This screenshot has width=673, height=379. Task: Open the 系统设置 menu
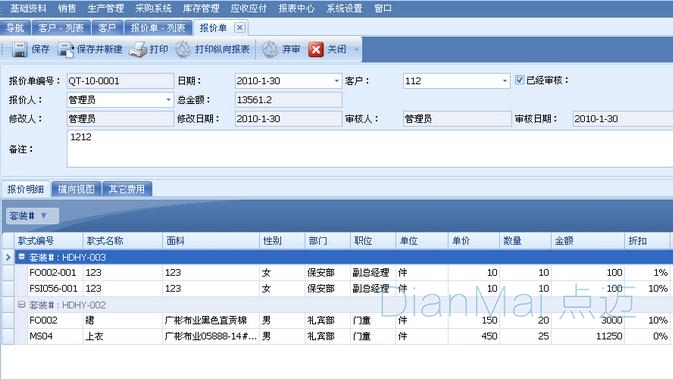coord(344,8)
